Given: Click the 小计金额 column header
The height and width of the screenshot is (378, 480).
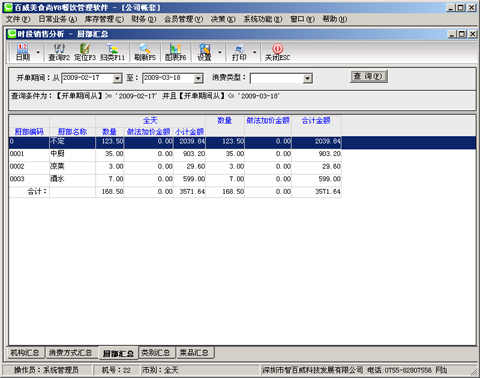Looking at the screenshot, I should pyautogui.click(x=189, y=132).
